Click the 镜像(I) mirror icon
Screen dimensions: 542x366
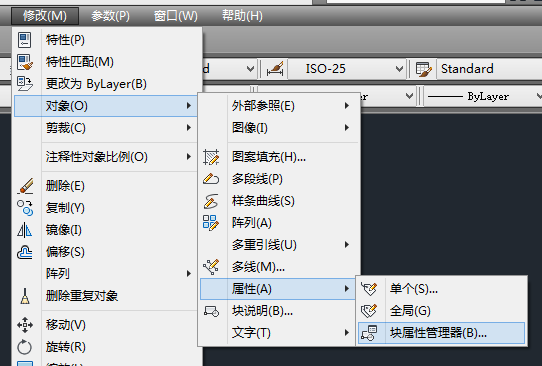(25, 230)
